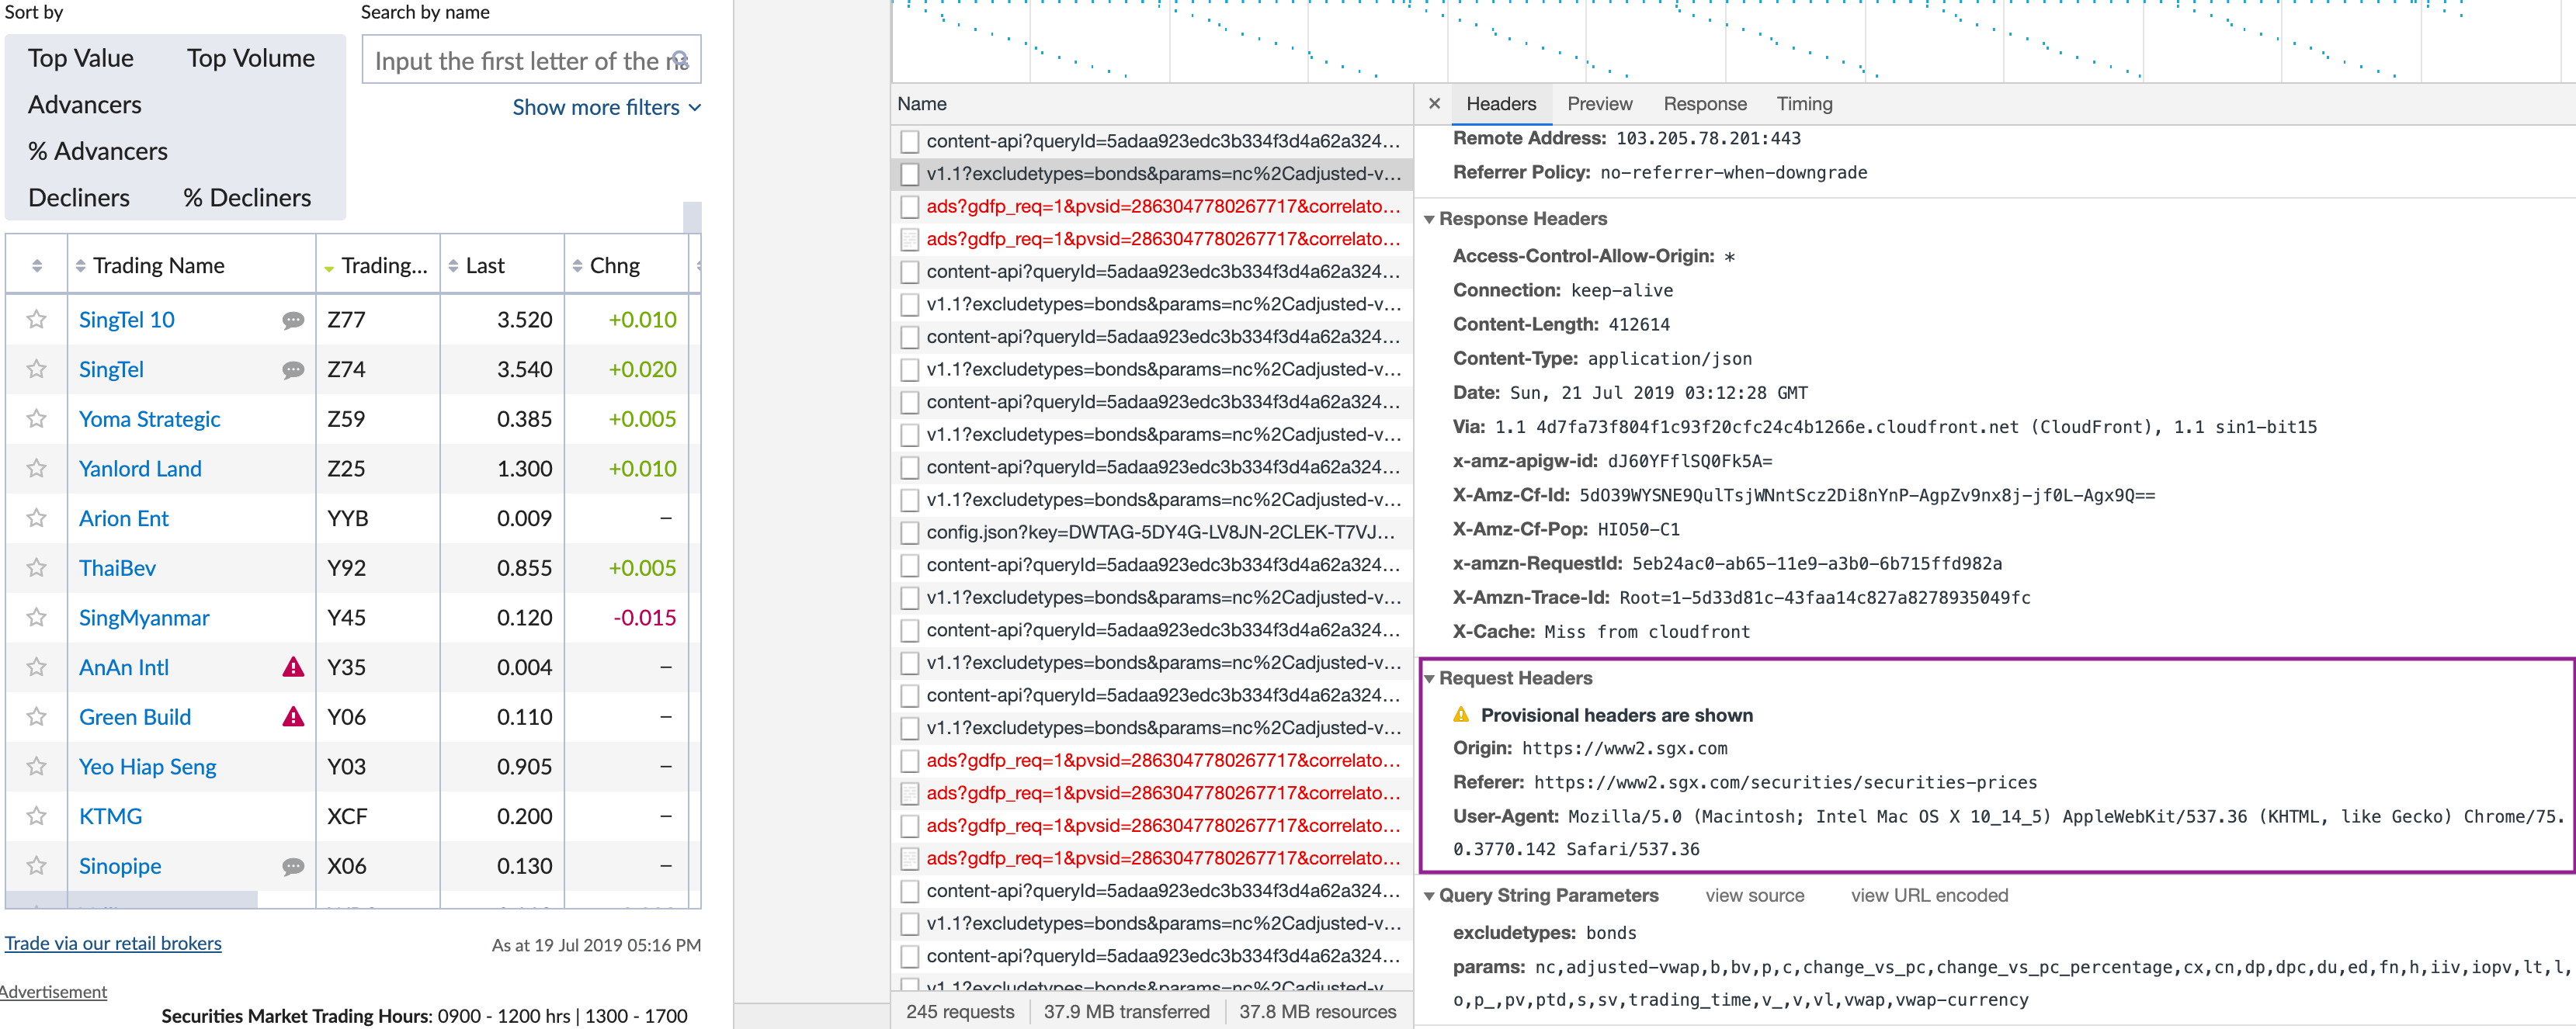This screenshot has width=2576, height=1029.
Task: Sort table by Trading Name column
Action: [x=158, y=266]
